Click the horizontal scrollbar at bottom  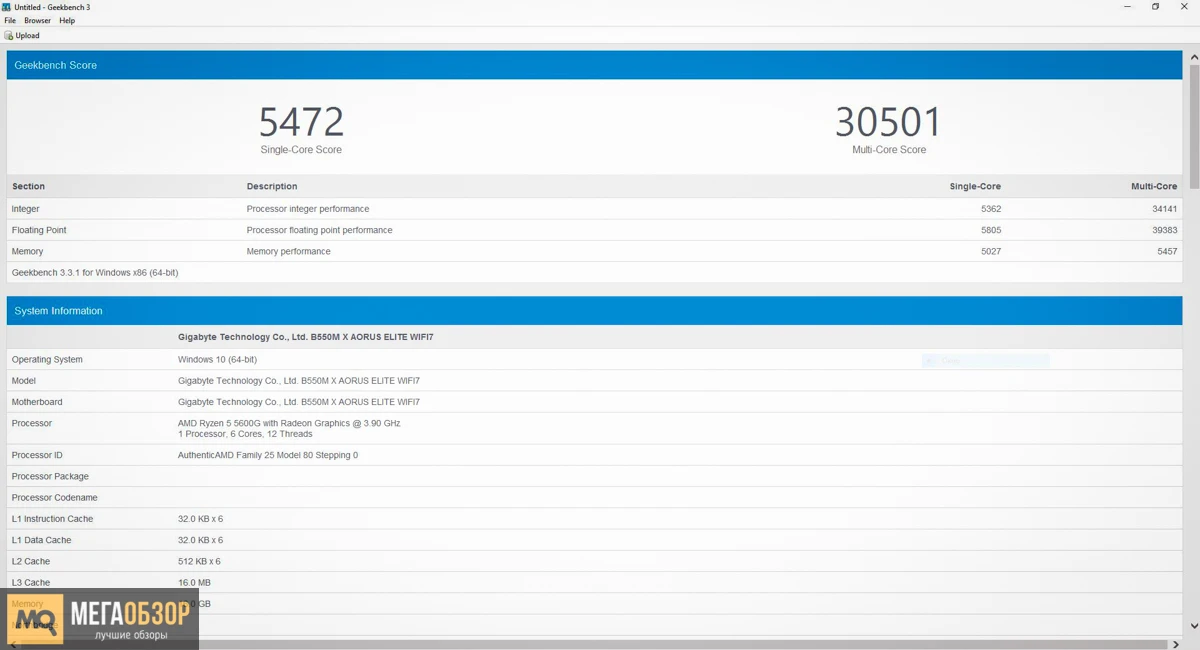pos(594,643)
